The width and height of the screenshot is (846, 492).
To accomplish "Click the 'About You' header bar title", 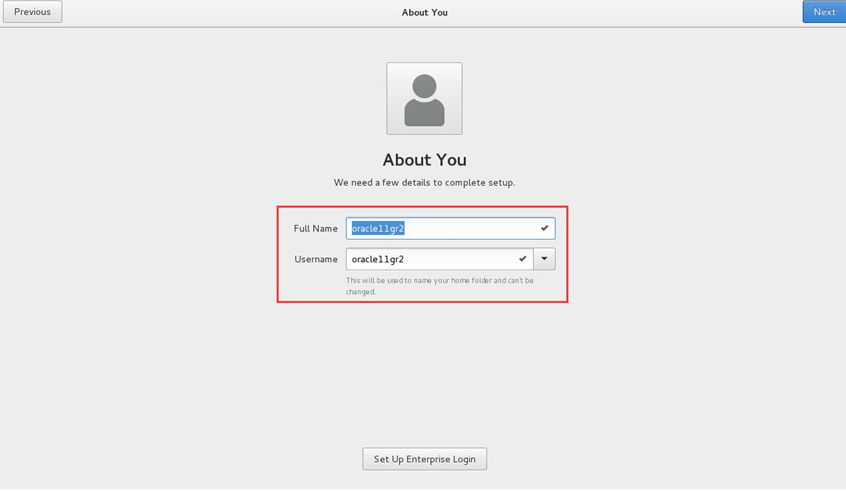I will point(425,12).
